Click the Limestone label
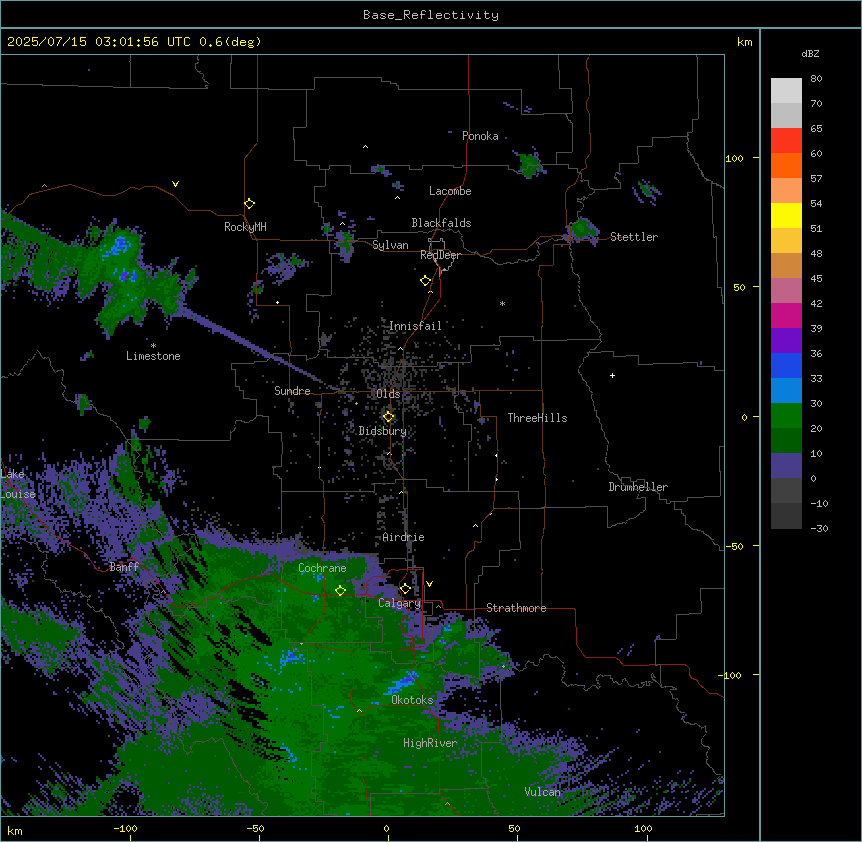862x842 pixels. coord(153,356)
